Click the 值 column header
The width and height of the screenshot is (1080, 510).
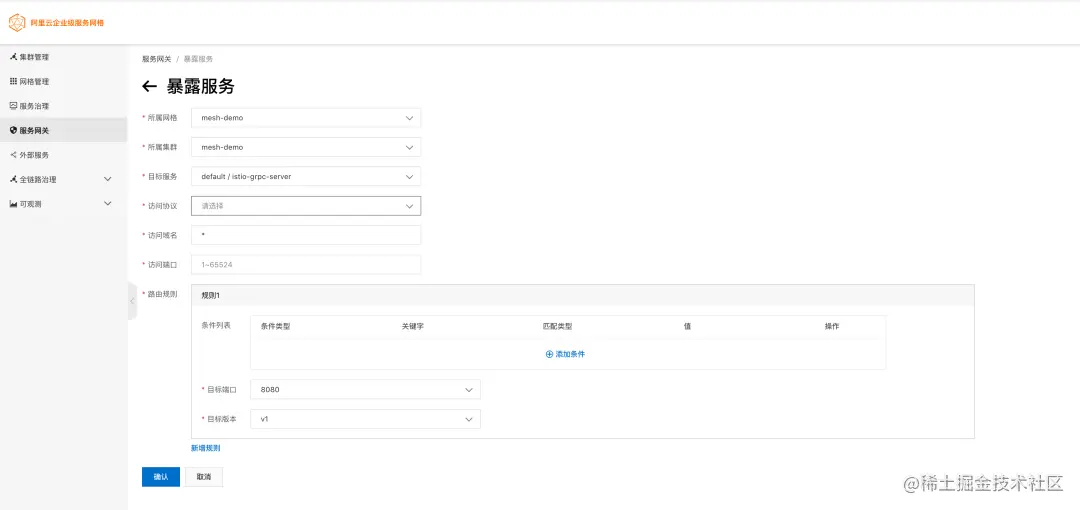pos(687,327)
